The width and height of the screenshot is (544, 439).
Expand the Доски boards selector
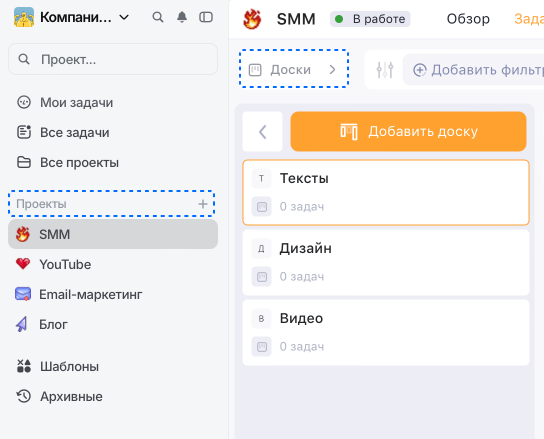click(x=294, y=69)
